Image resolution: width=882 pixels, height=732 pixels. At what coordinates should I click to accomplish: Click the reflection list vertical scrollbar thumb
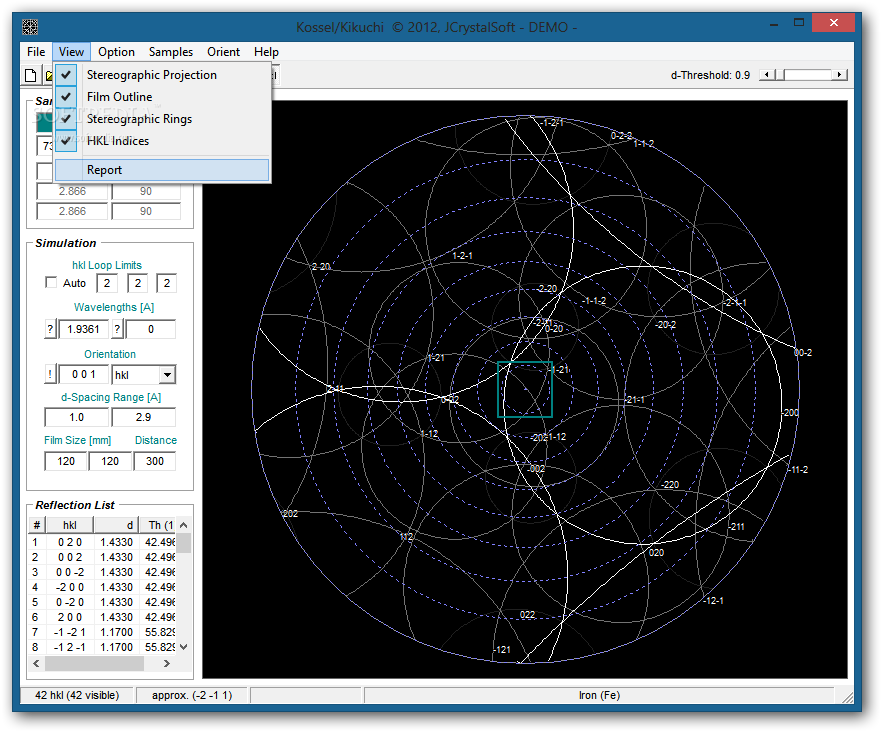(x=184, y=542)
